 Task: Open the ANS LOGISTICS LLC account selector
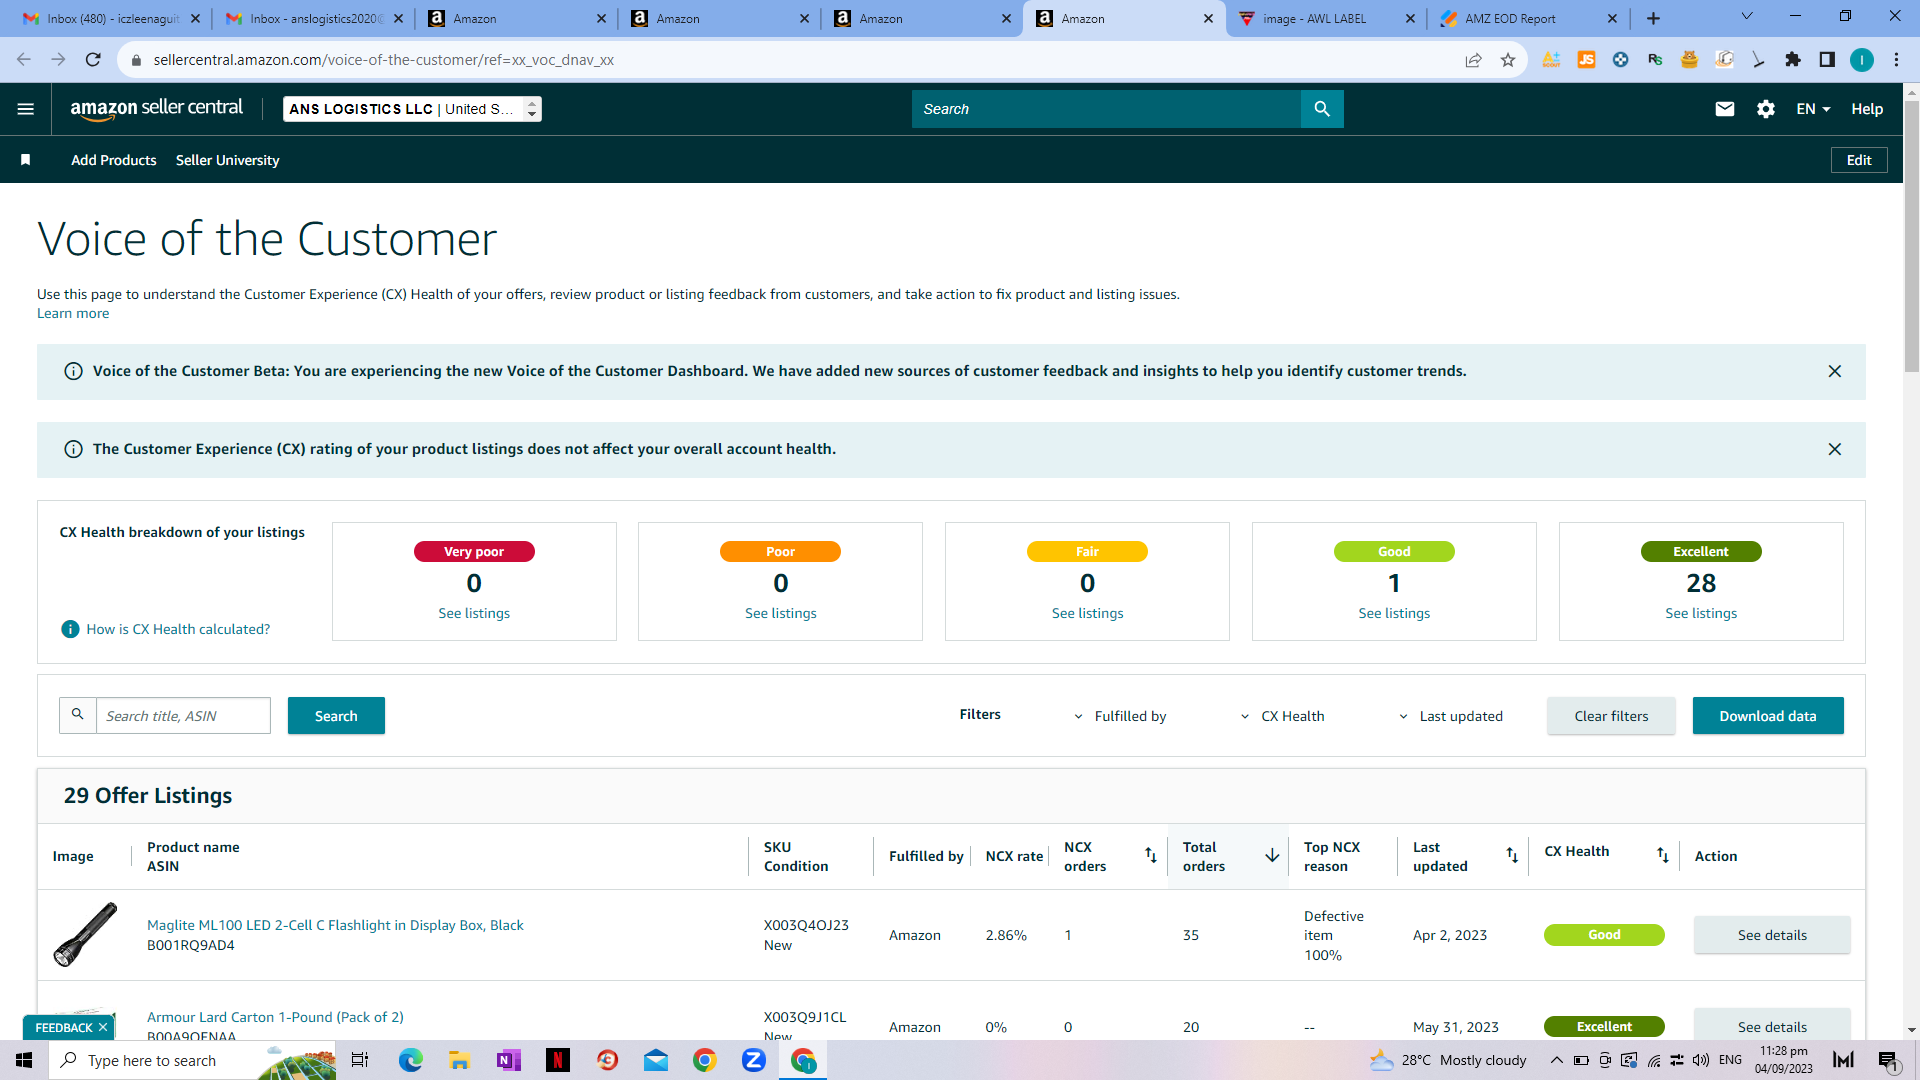click(x=412, y=109)
